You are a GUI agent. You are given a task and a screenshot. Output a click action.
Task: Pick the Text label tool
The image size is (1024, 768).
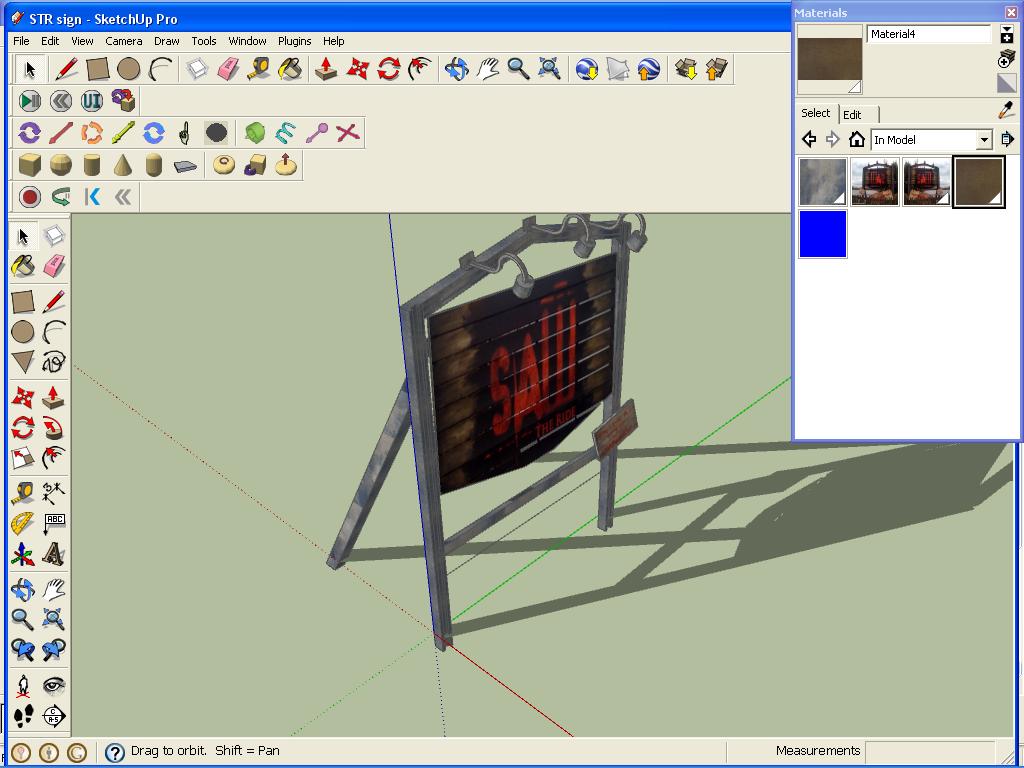click(54, 523)
